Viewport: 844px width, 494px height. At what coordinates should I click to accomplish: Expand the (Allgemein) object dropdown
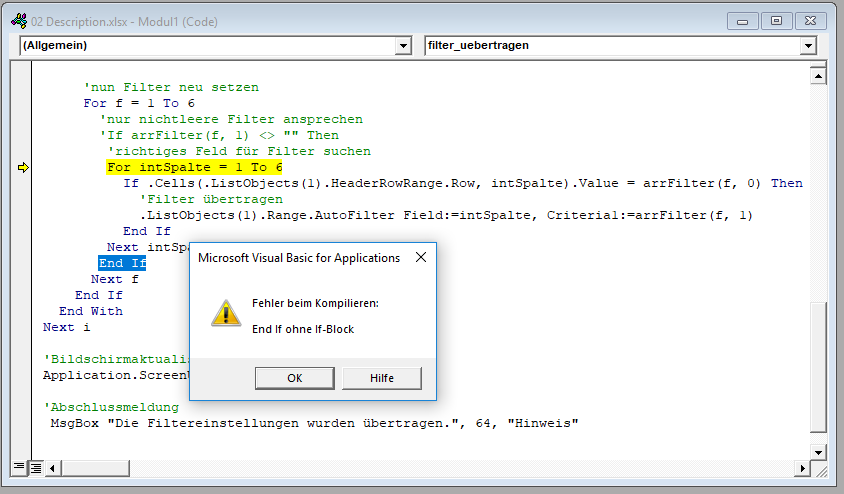point(403,46)
